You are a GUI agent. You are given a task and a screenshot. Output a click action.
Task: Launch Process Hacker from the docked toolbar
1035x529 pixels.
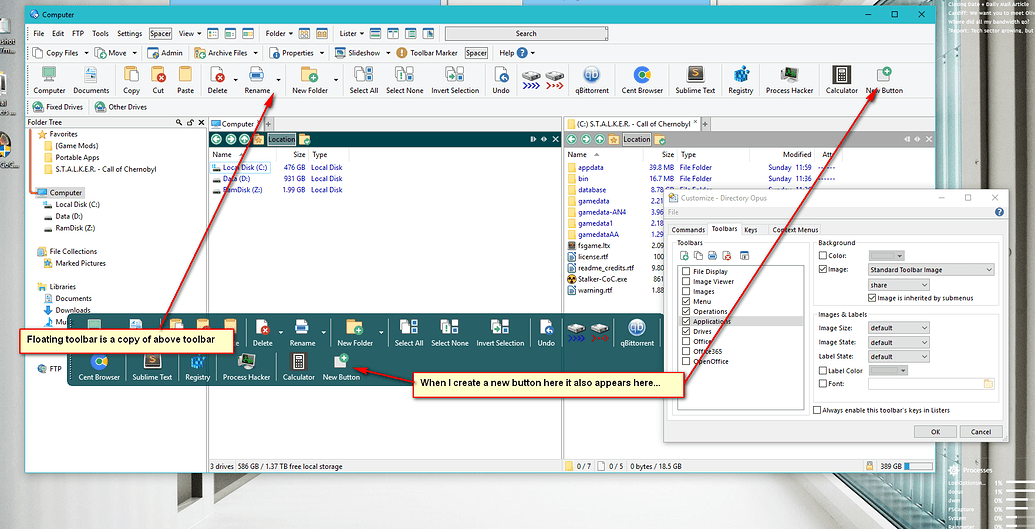point(788,81)
